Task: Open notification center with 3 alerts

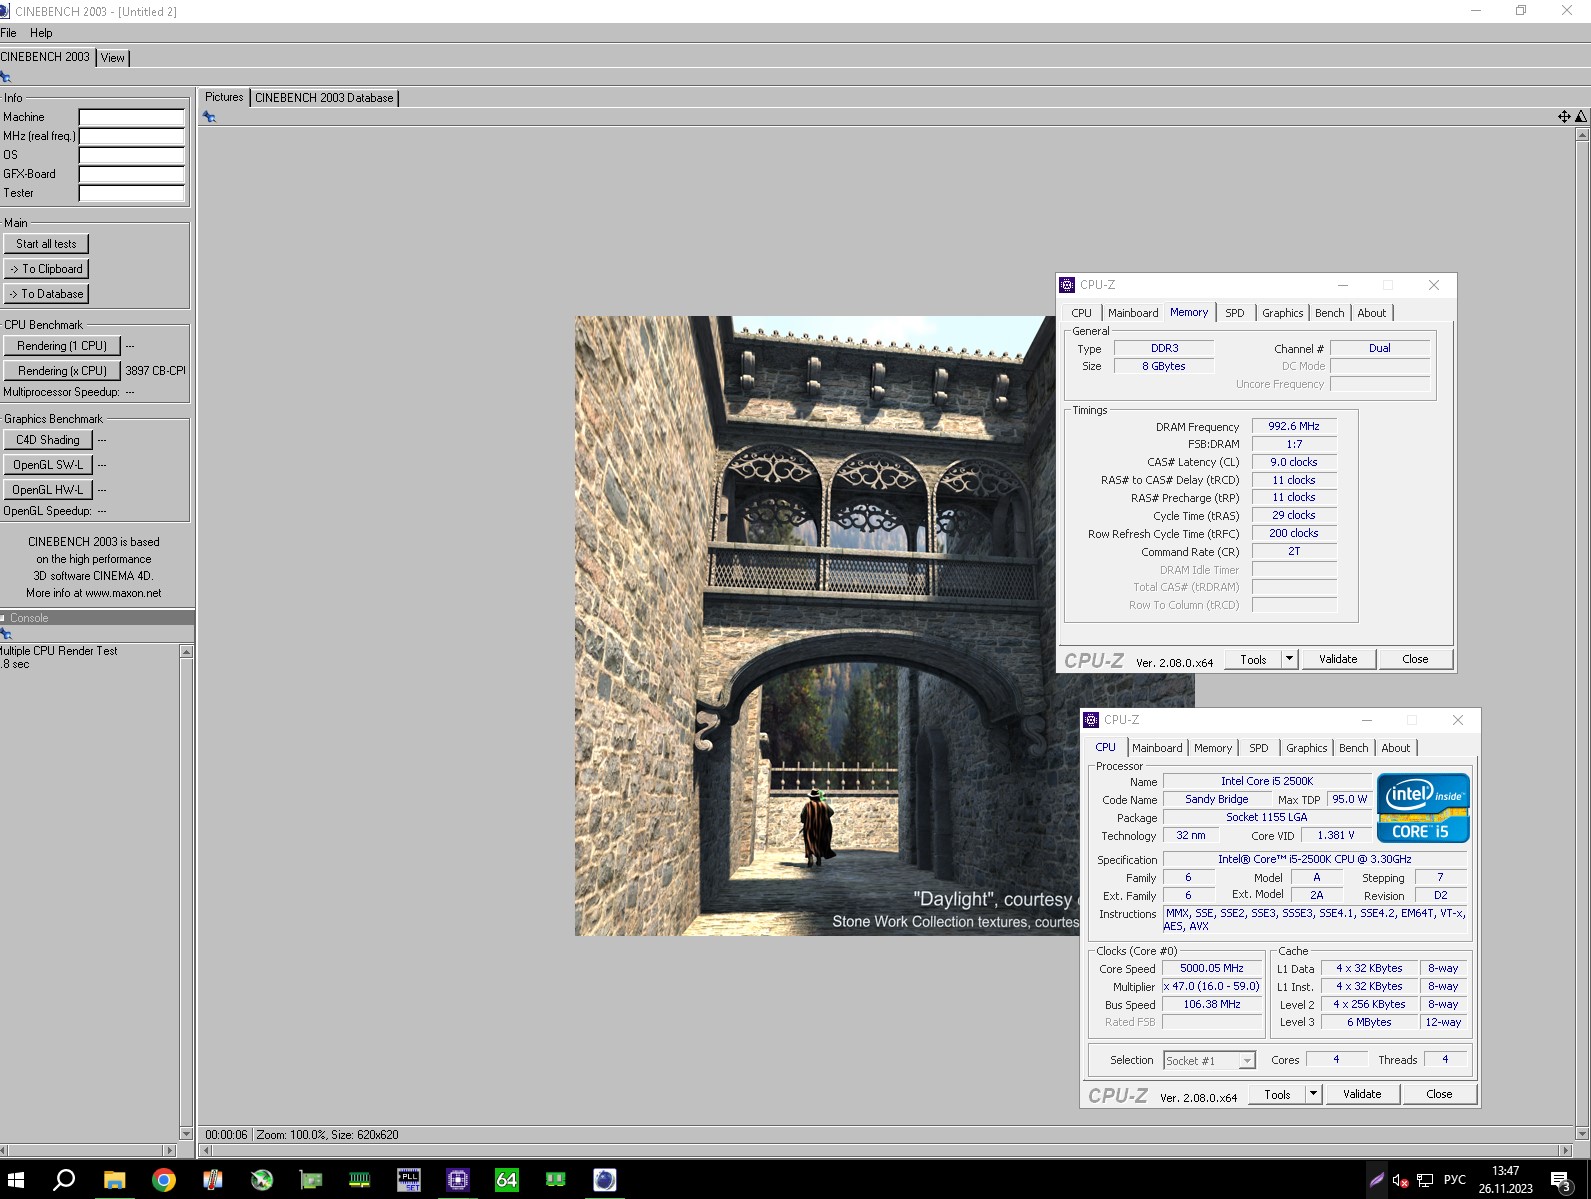Action: 1562,1181
